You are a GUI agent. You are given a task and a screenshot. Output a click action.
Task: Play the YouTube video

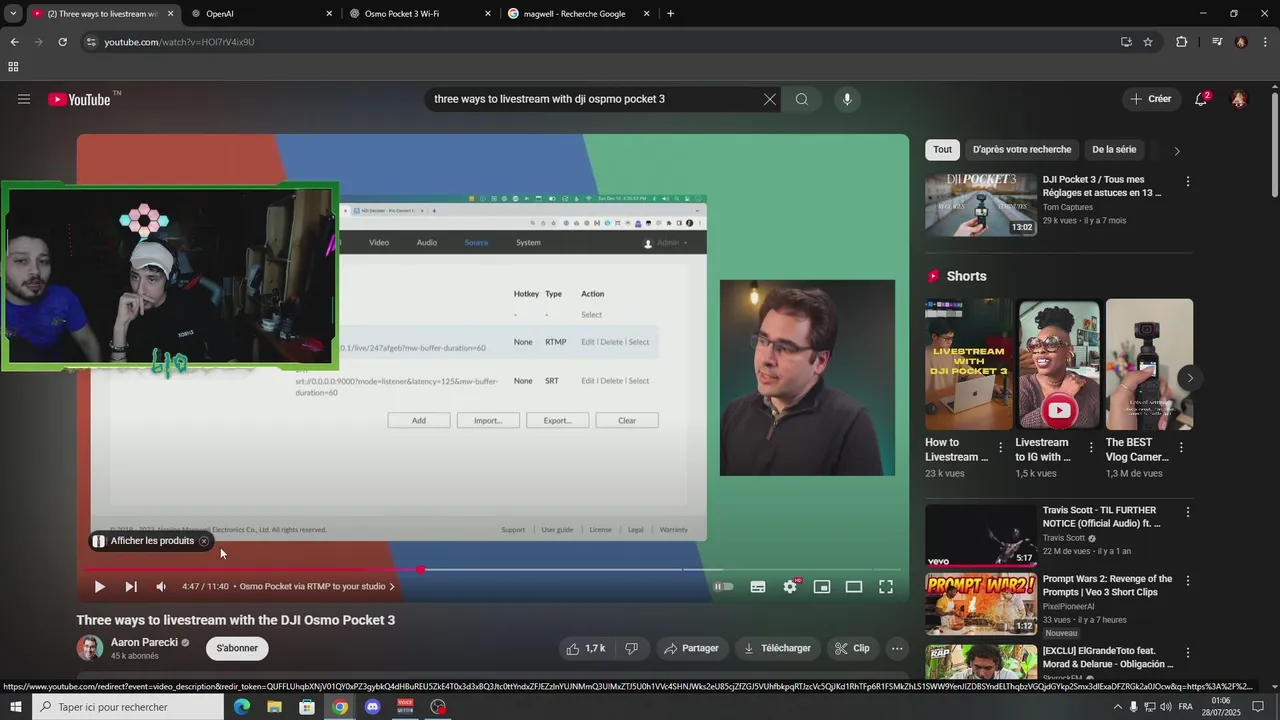99,587
